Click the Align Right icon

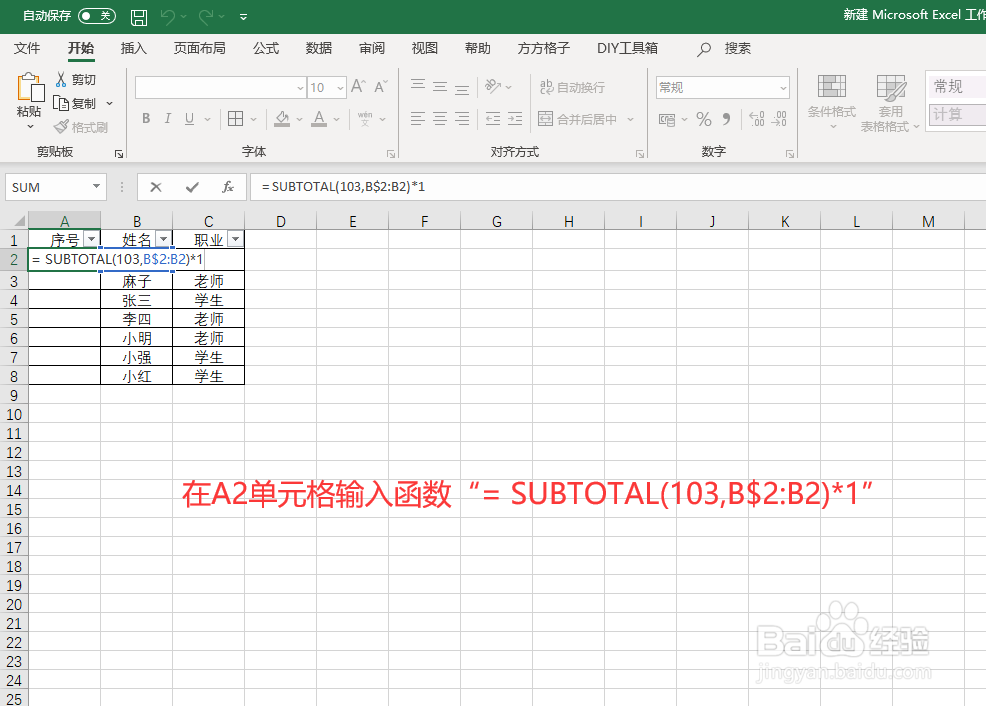tap(462, 118)
